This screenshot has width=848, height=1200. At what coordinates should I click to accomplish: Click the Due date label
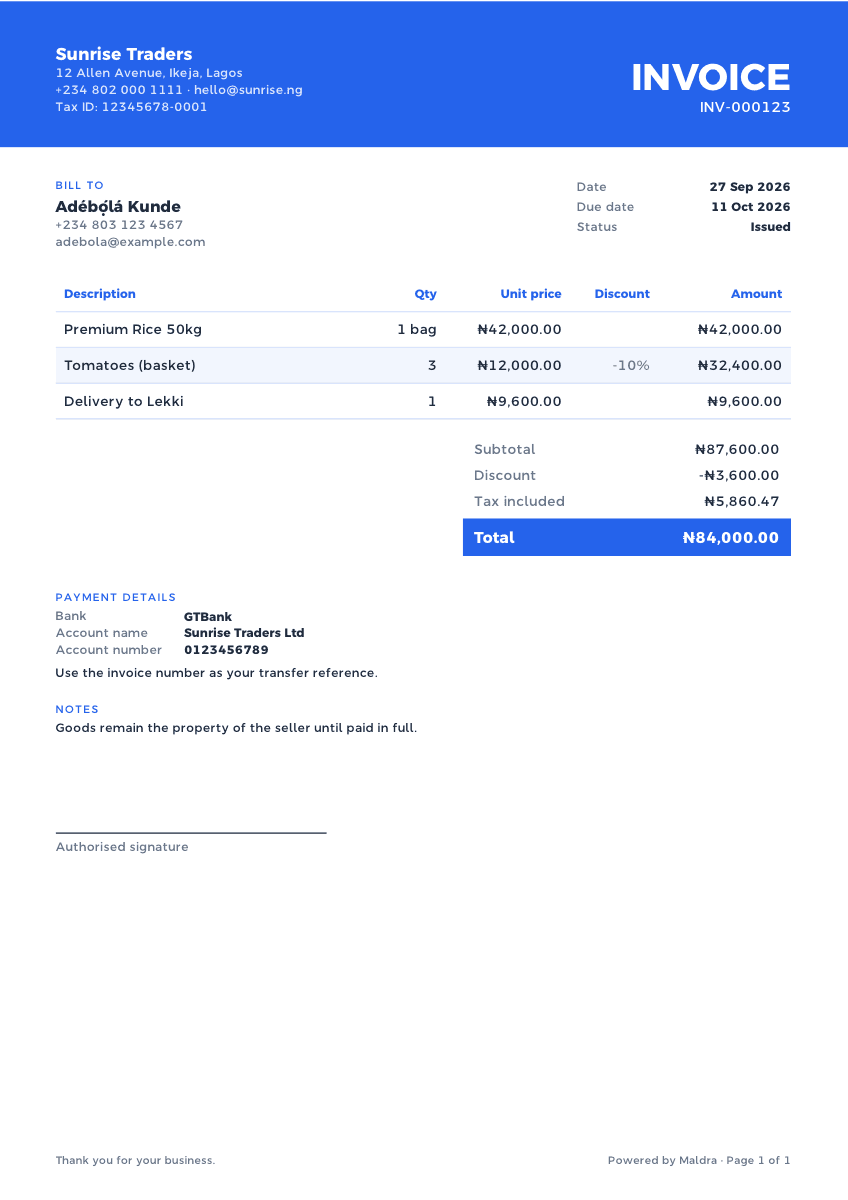tap(605, 207)
